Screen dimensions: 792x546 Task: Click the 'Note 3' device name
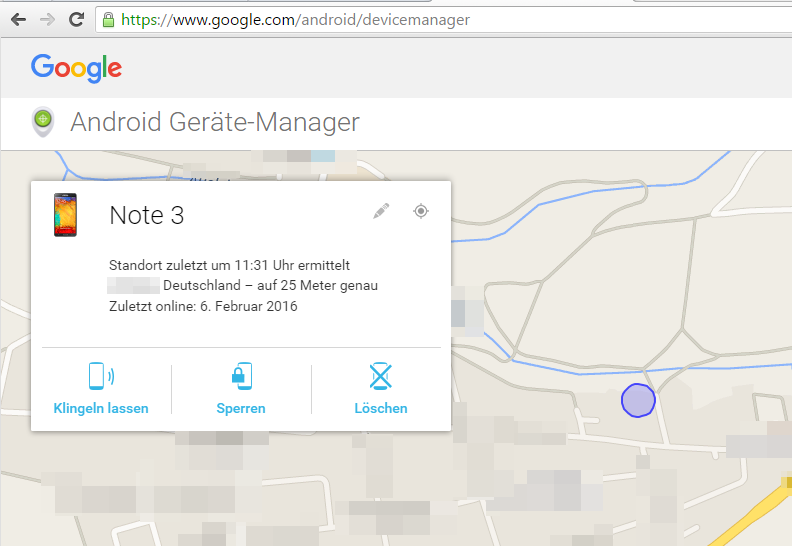pos(146,215)
